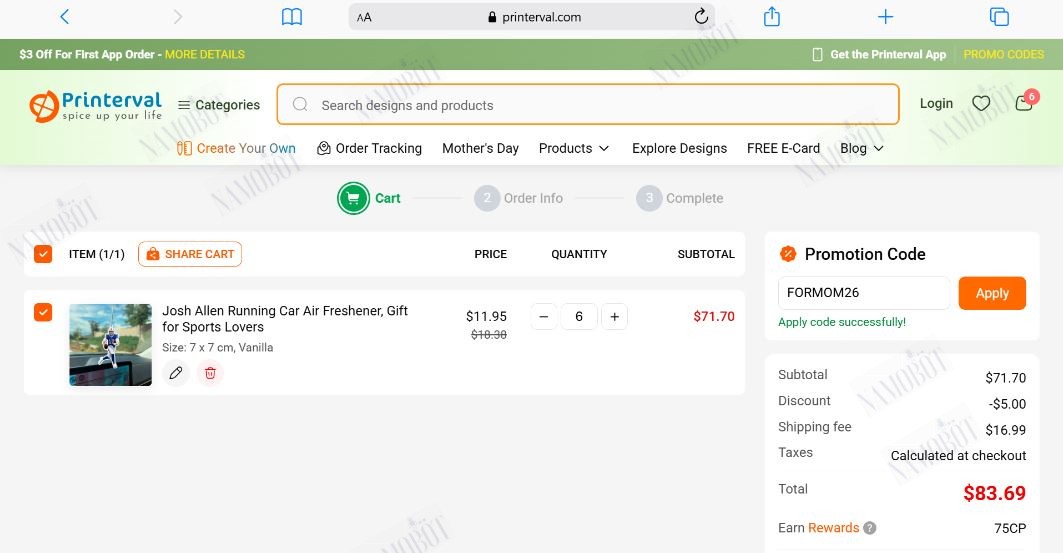Click the Rewards question mark help icon
Viewport: 1063px width, 553px height.
tap(870, 528)
